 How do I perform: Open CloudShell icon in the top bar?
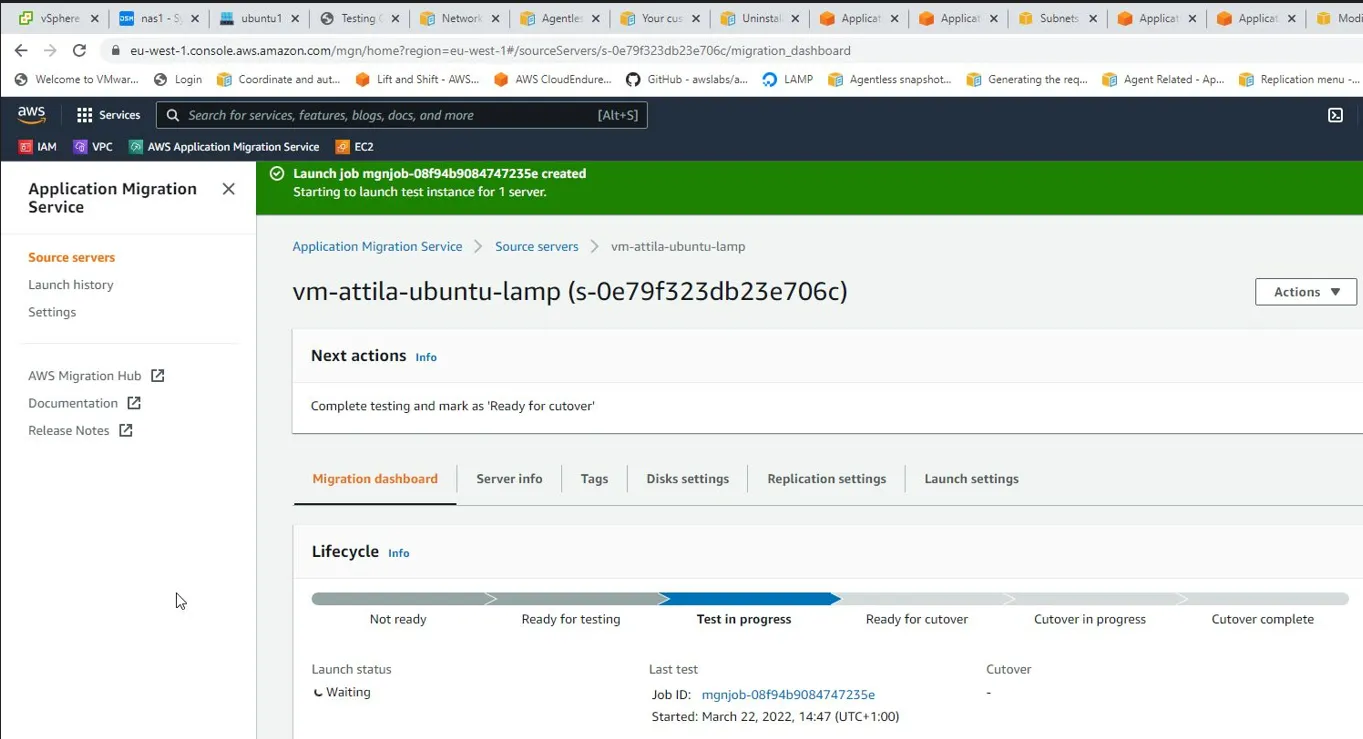click(x=1335, y=115)
